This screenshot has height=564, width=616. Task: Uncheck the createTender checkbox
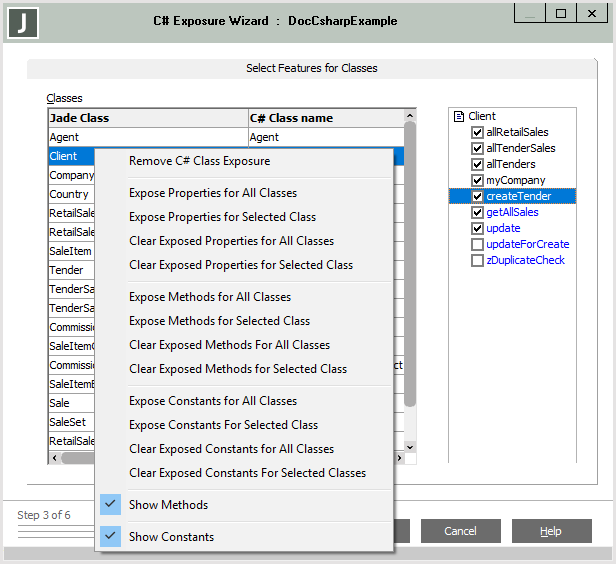point(477,196)
